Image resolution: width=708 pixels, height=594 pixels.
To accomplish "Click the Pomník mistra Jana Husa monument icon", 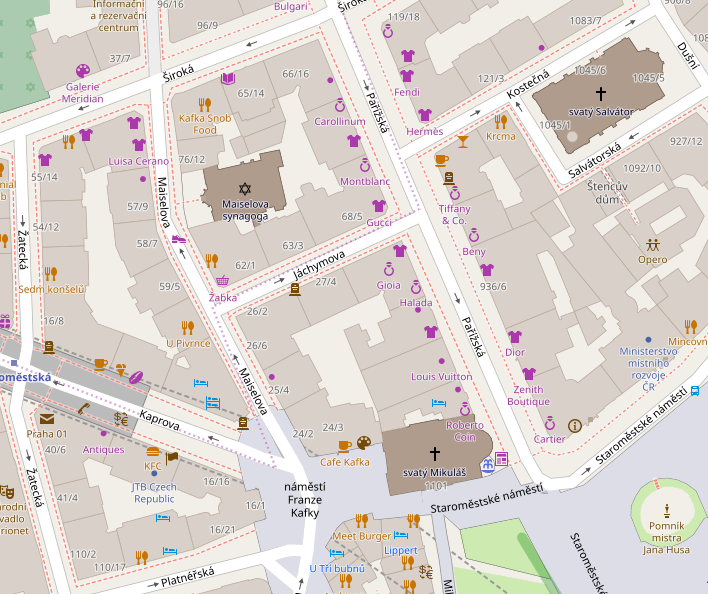I will coord(666,510).
